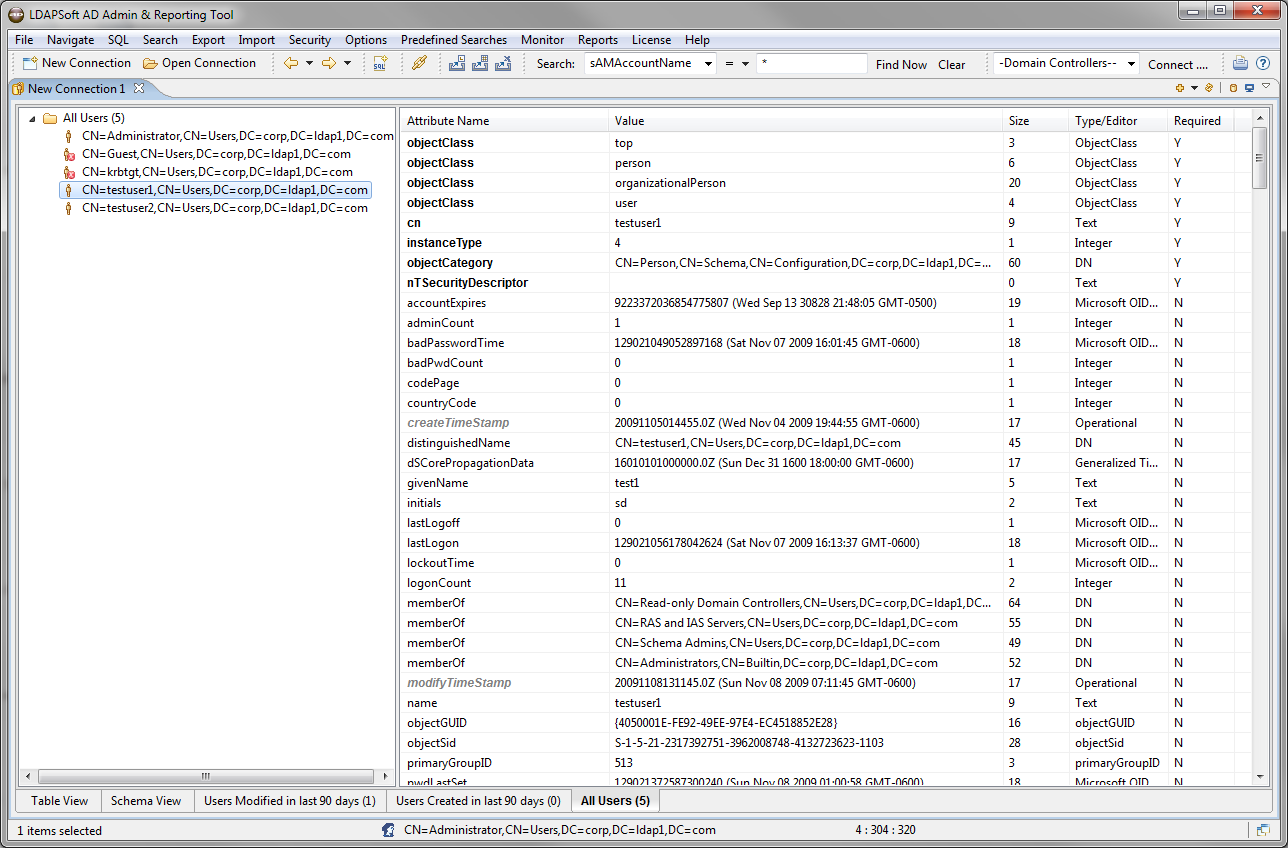
Task: Click the Clear search button
Action: tap(952, 64)
